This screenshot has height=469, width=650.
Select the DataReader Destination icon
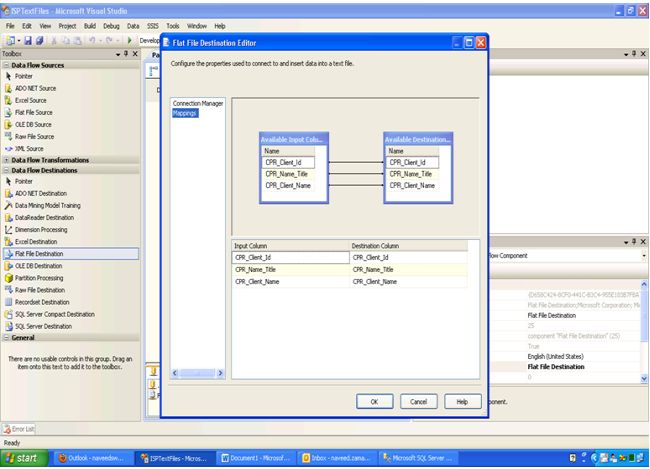[x=8, y=217]
